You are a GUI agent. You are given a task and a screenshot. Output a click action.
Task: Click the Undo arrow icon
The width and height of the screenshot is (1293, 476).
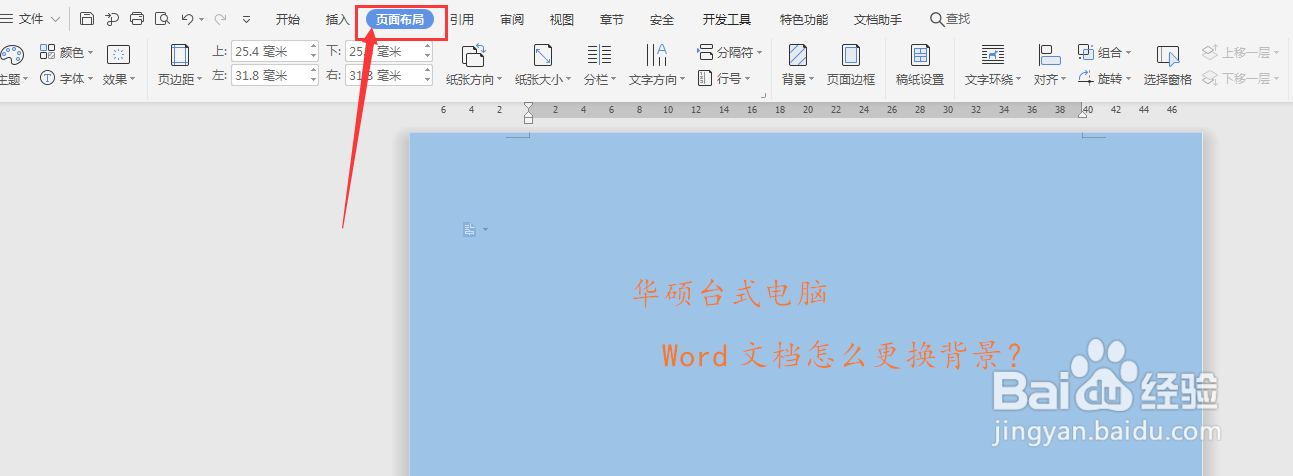[187, 19]
